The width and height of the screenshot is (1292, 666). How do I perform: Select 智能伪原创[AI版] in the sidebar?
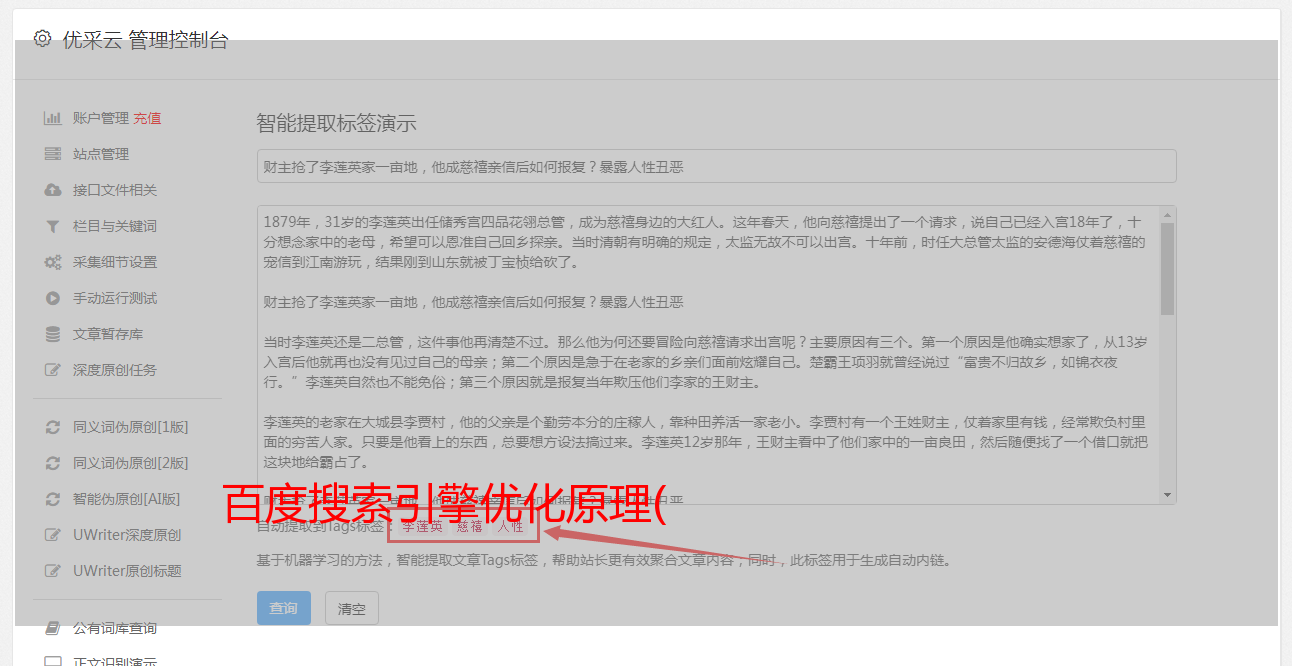click(126, 499)
